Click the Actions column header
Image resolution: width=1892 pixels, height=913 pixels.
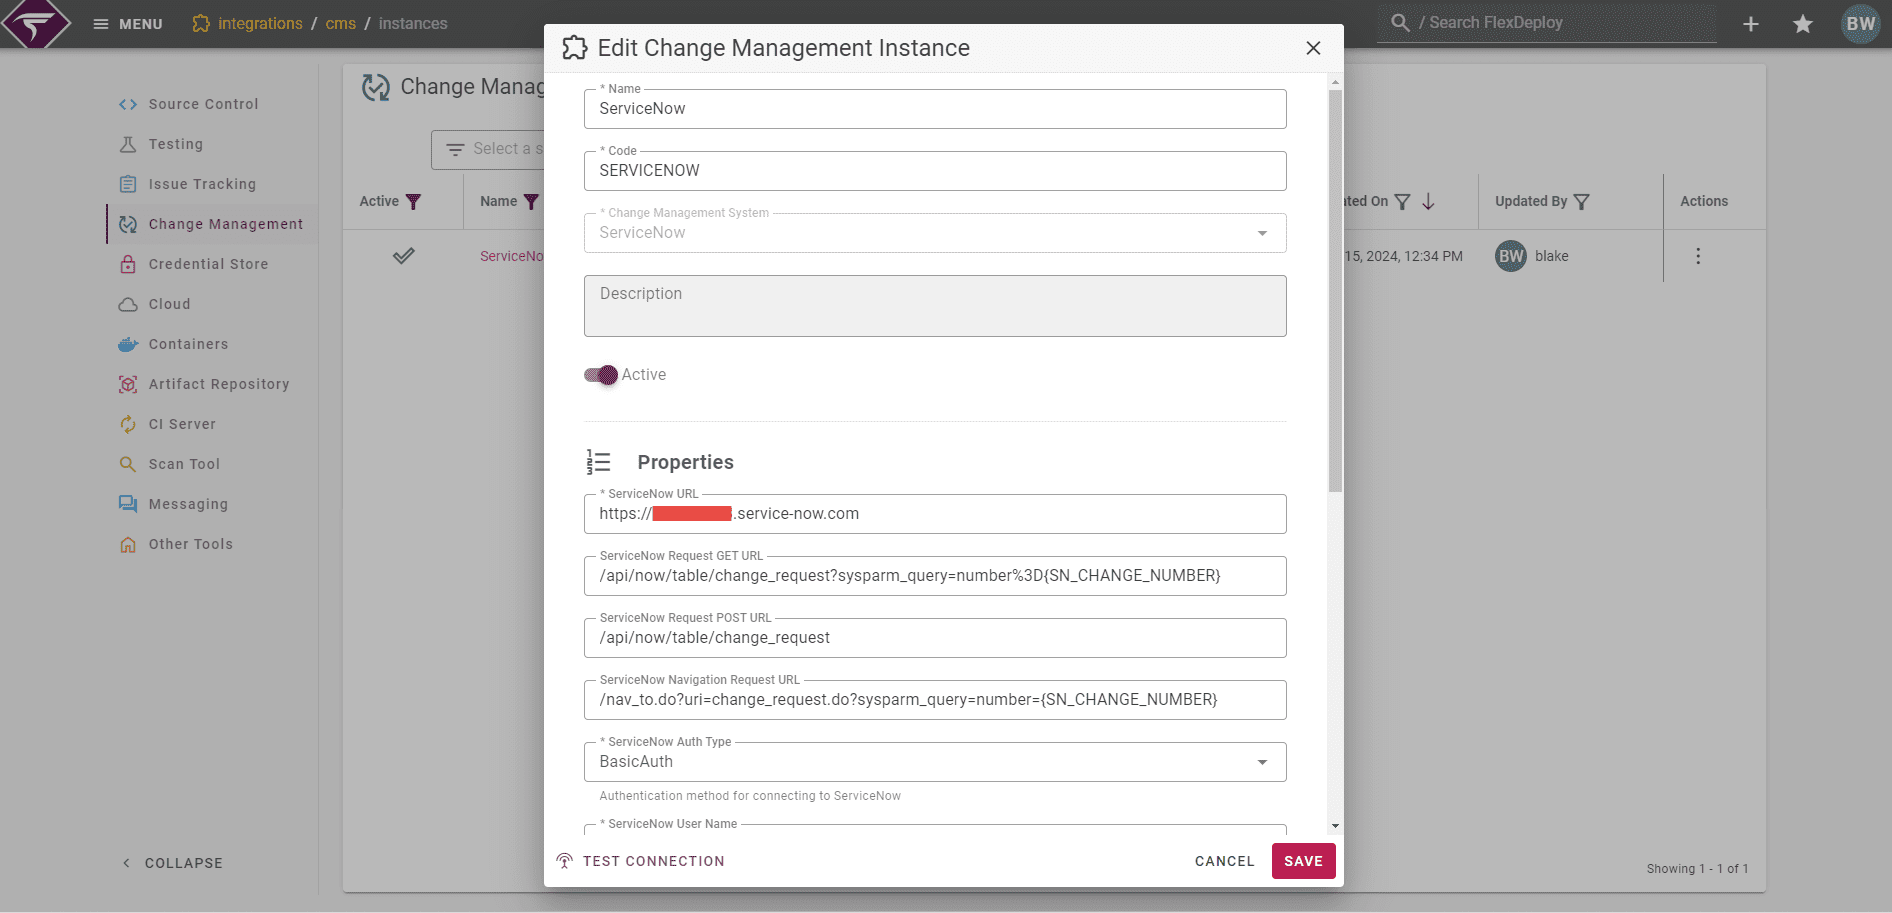[1704, 201]
